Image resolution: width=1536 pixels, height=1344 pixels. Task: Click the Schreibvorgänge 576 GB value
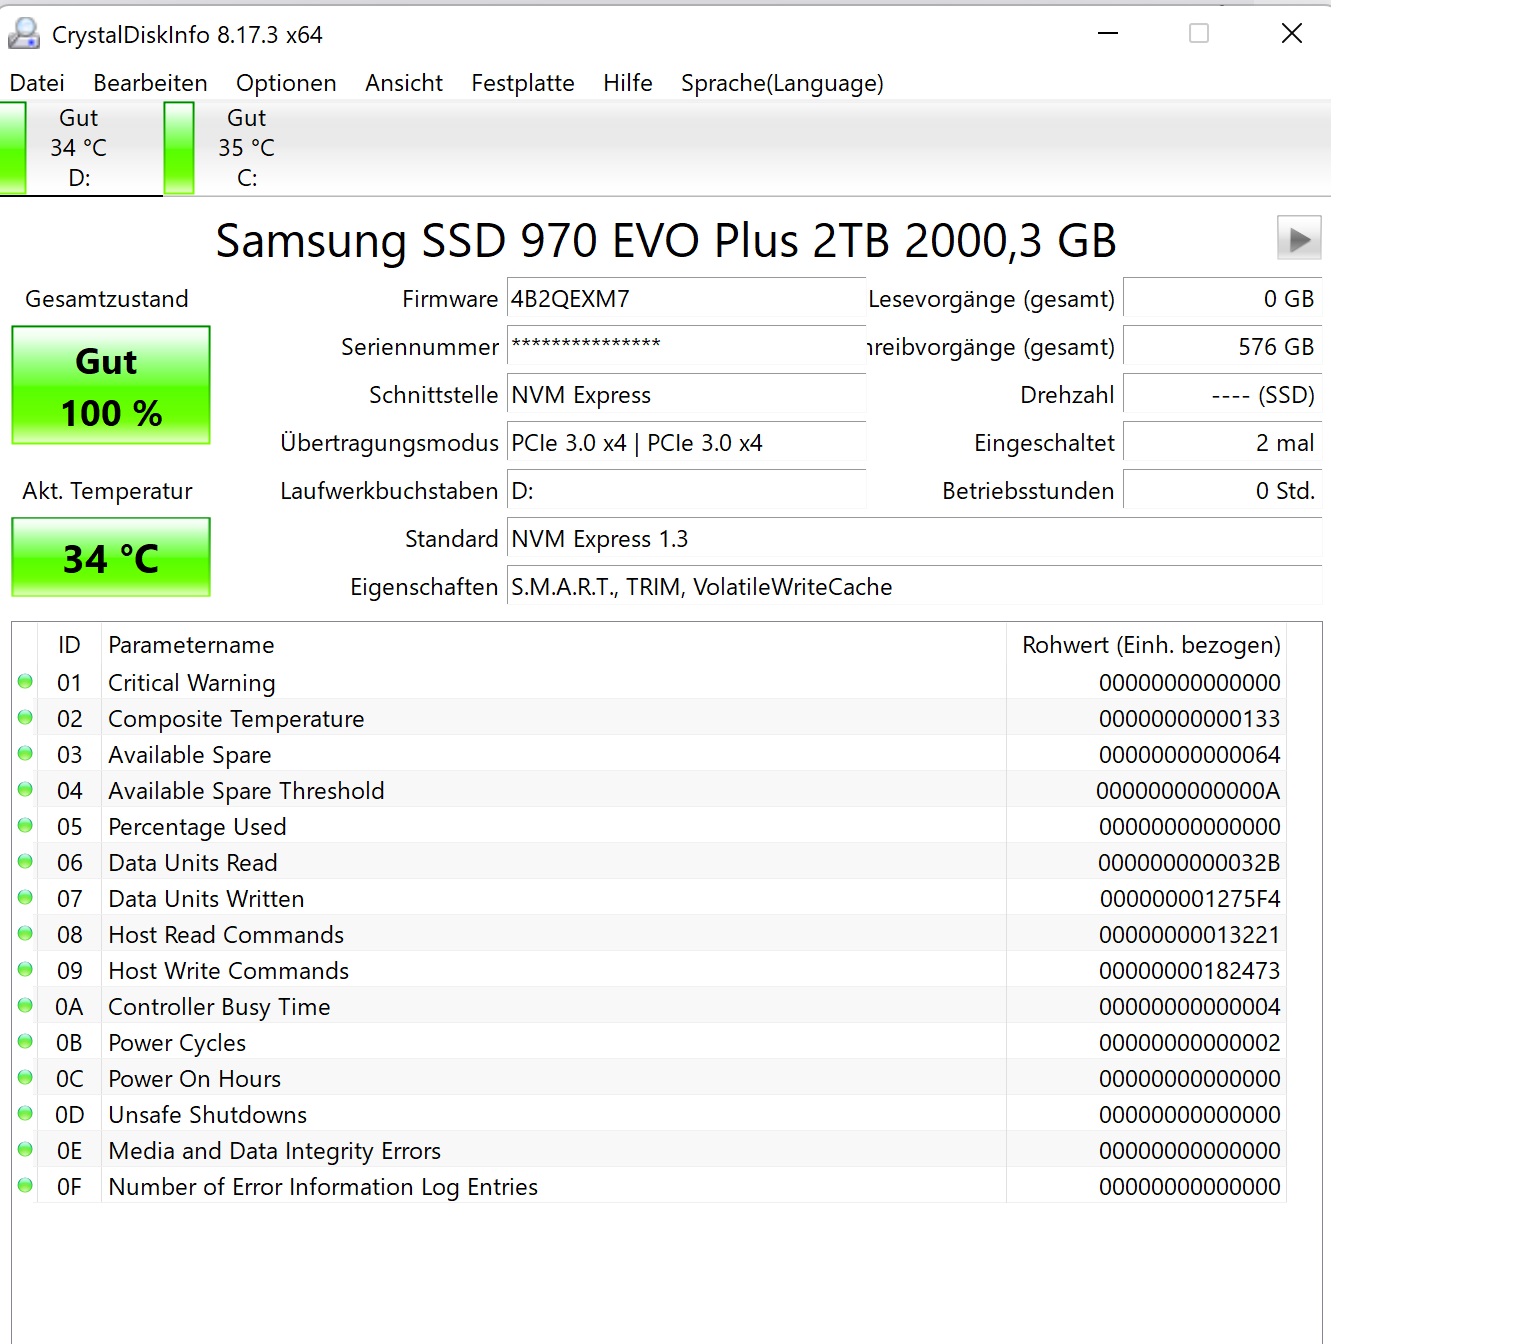point(1222,346)
